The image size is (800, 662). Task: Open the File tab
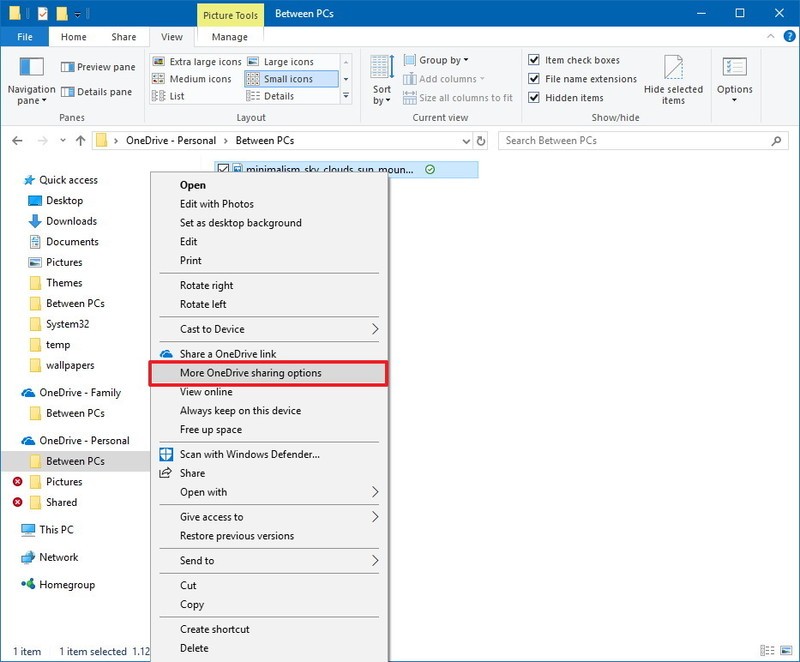tap(24, 37)
